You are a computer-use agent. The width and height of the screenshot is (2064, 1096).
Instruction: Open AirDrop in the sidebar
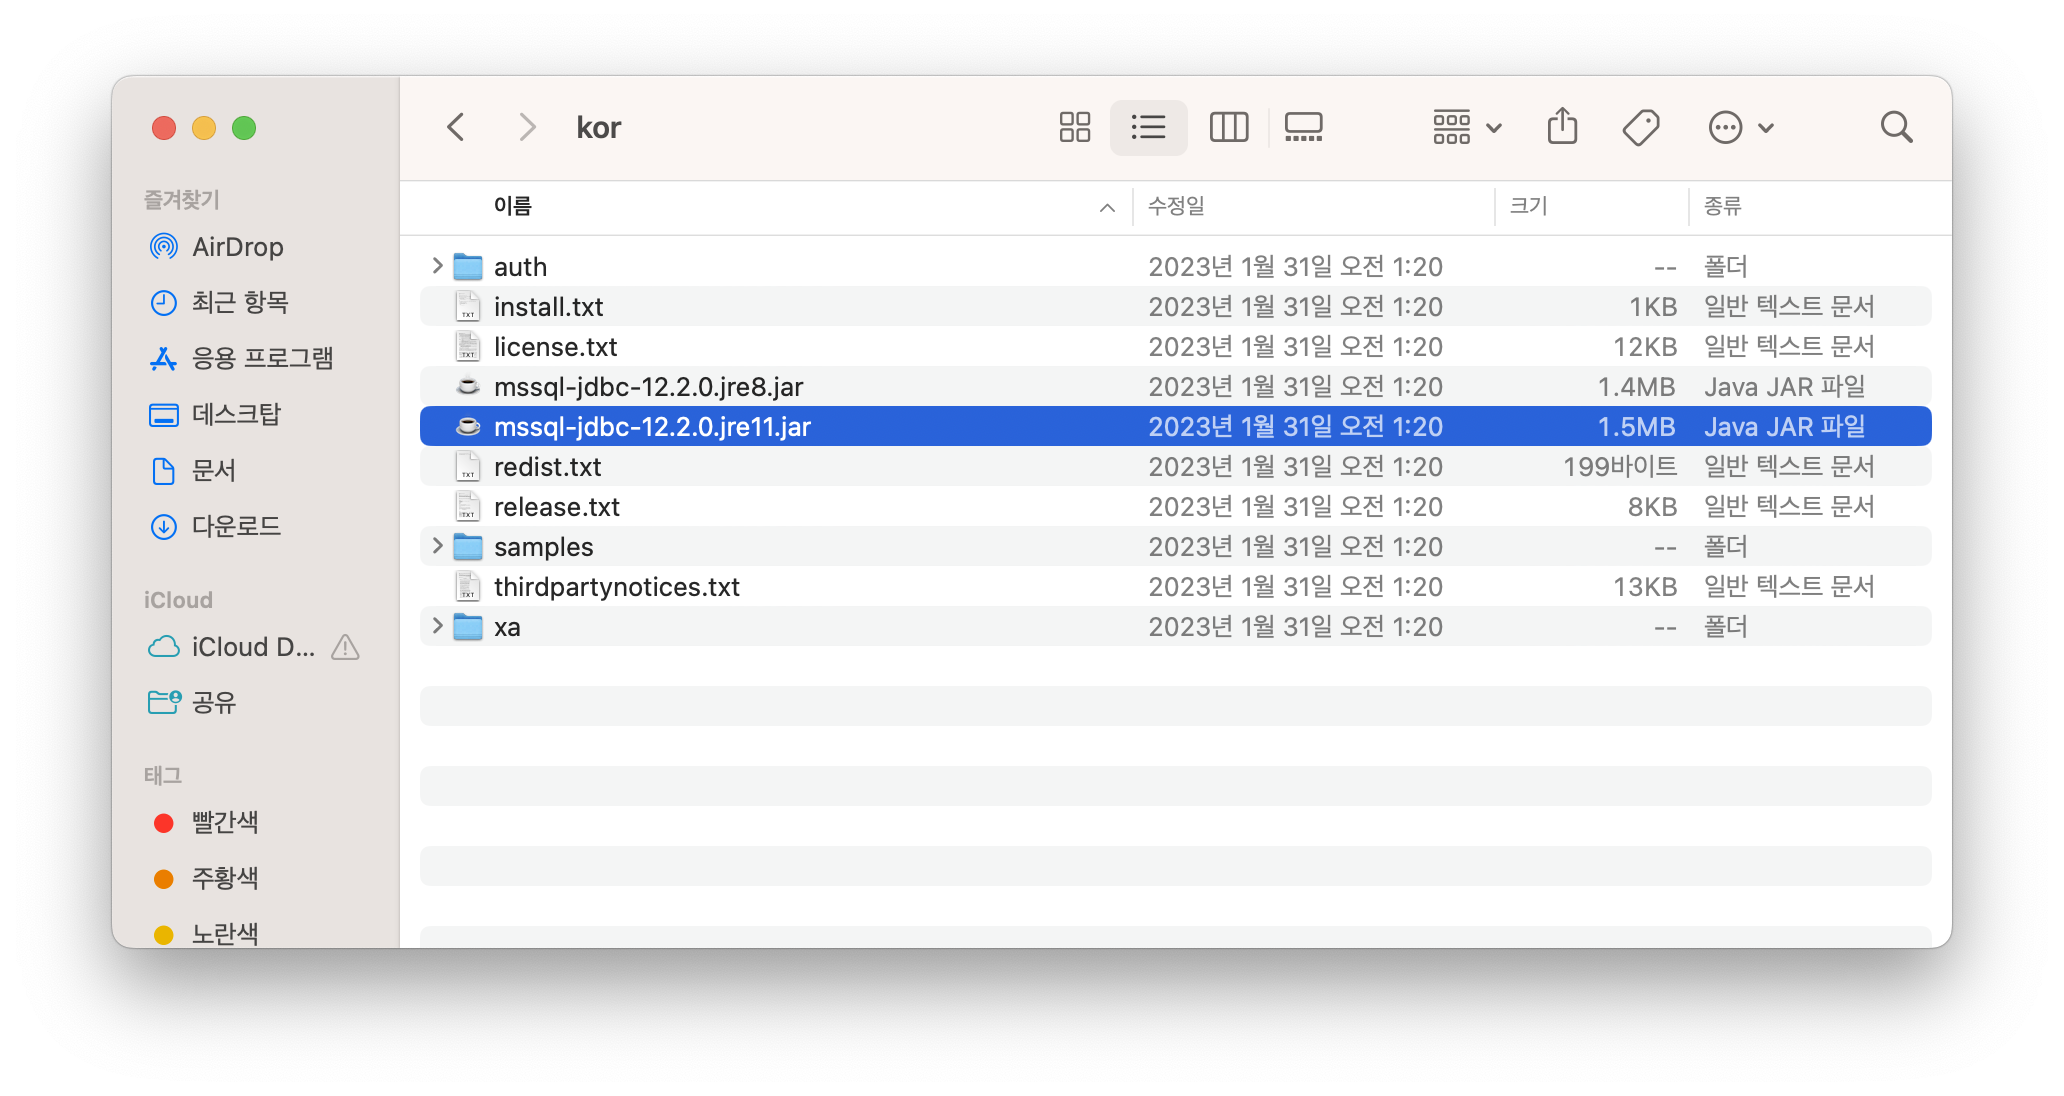tap(237, 247)
